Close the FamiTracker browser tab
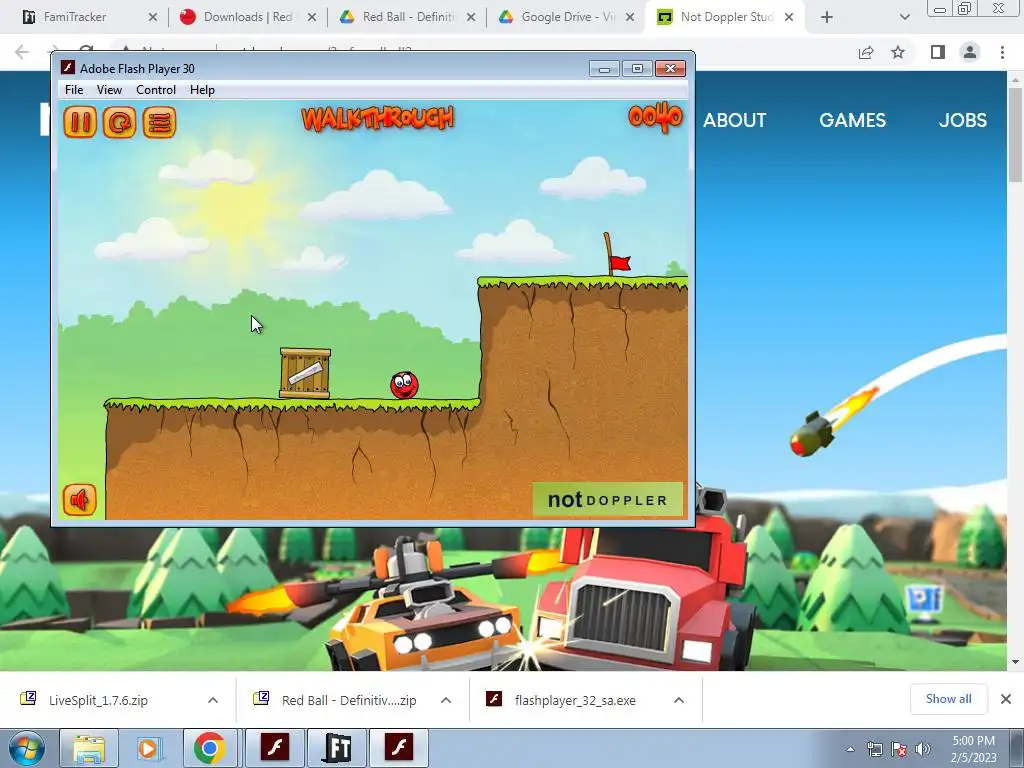Viewport: 1024px width, 768px height. tap(153, 17)
